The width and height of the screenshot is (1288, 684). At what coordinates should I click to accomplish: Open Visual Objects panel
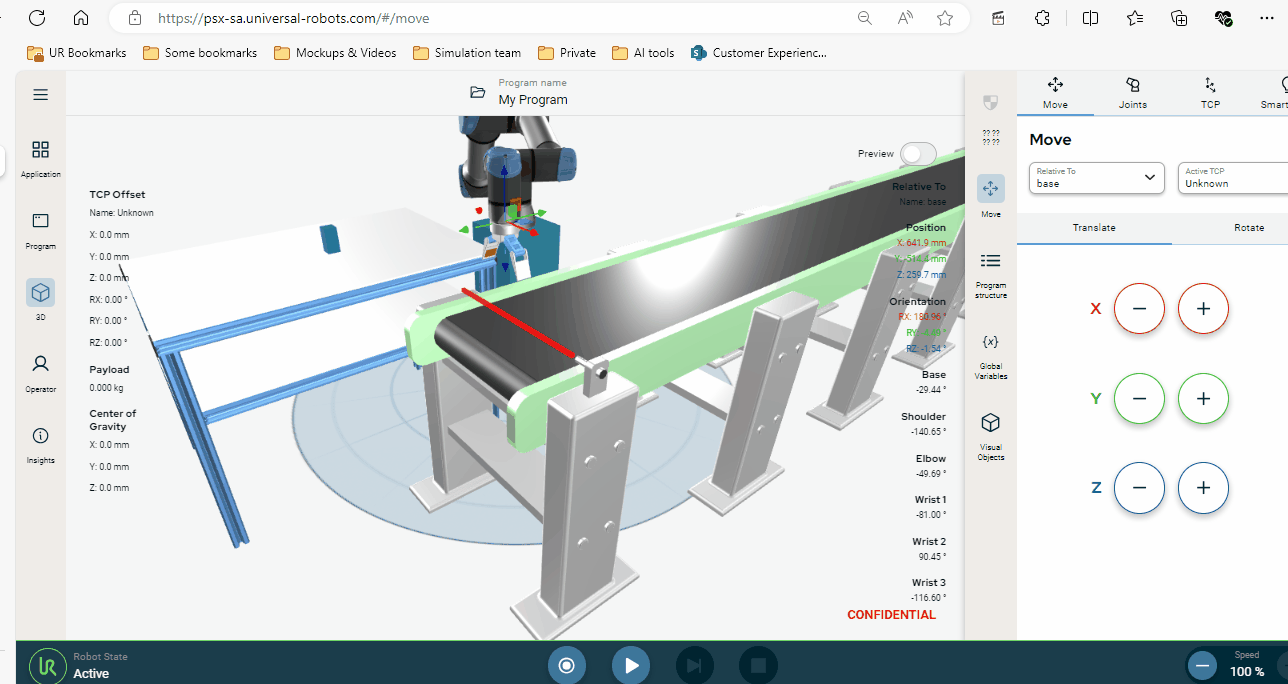coord(990,437)
